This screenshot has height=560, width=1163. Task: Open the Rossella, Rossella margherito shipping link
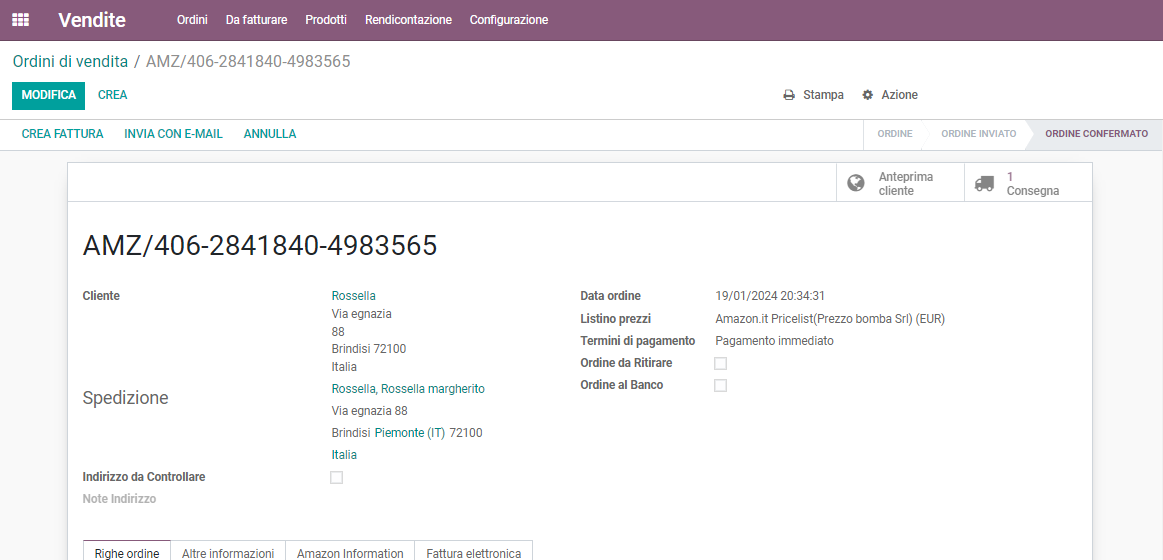408,389
